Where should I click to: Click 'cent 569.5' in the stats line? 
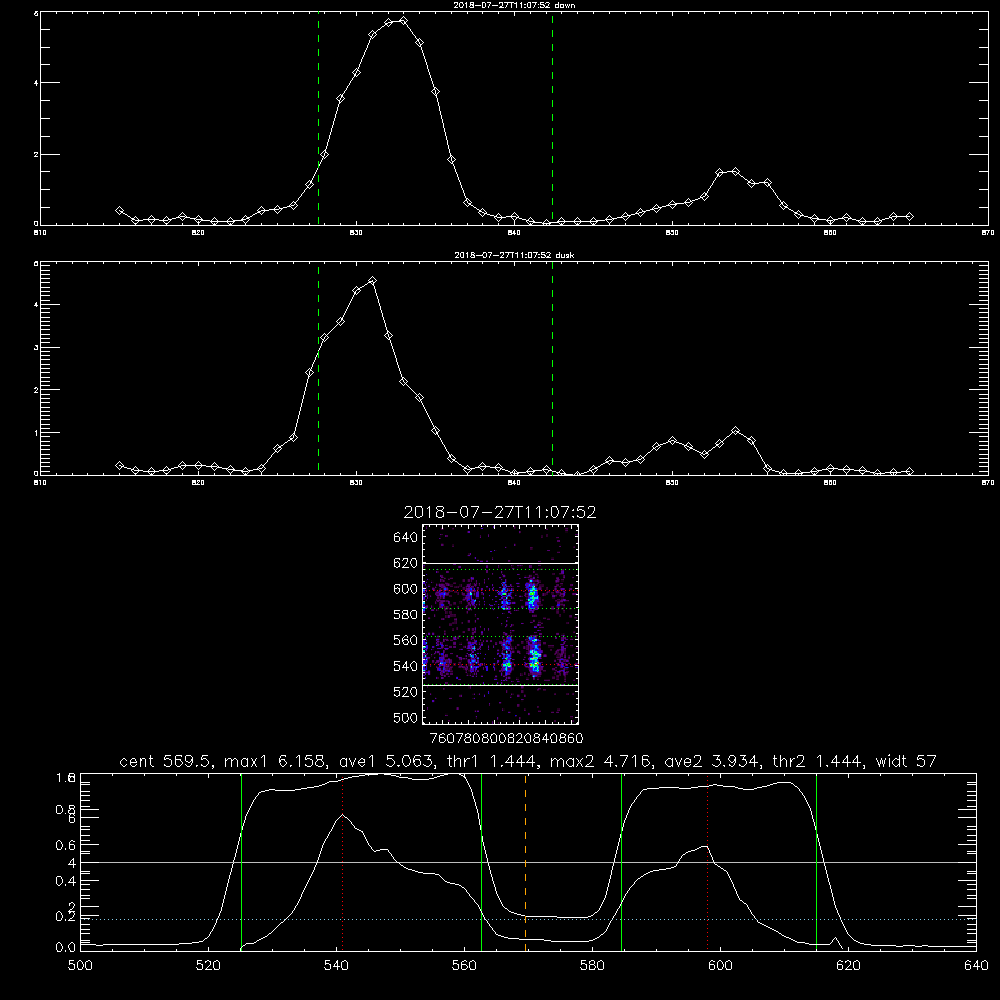[x=166, y=761]
